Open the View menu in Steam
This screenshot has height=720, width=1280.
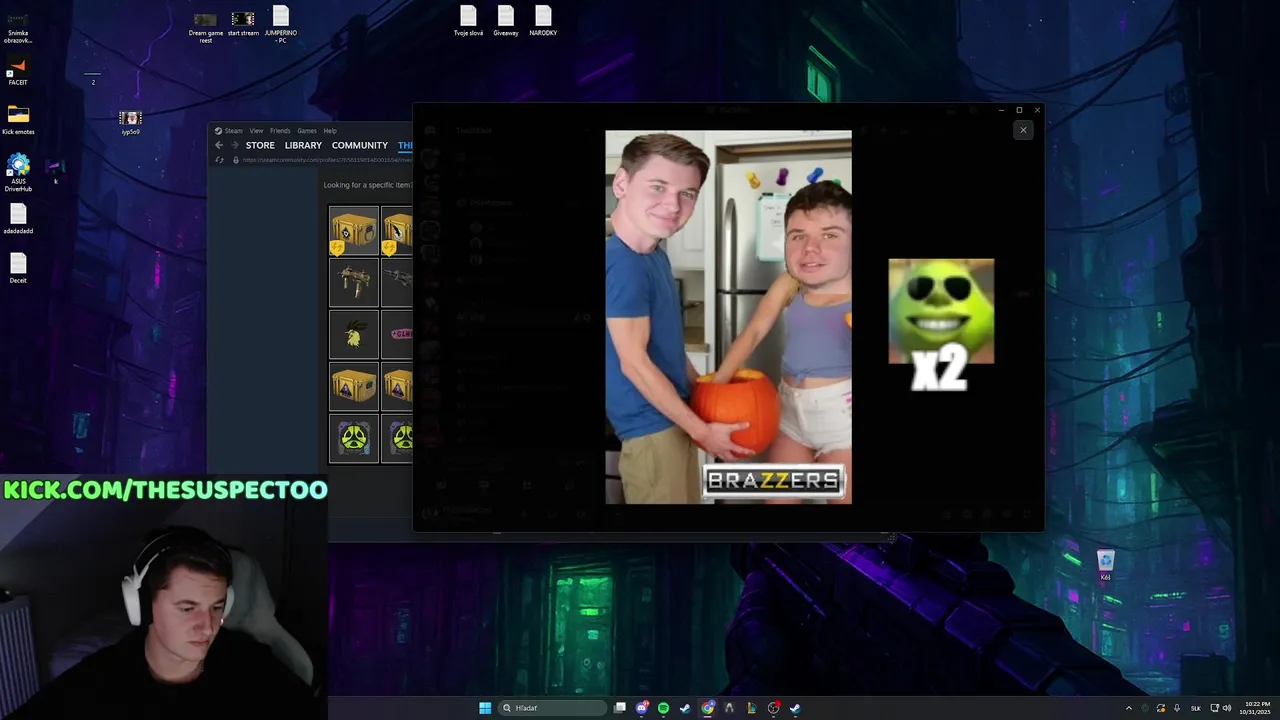257,131
